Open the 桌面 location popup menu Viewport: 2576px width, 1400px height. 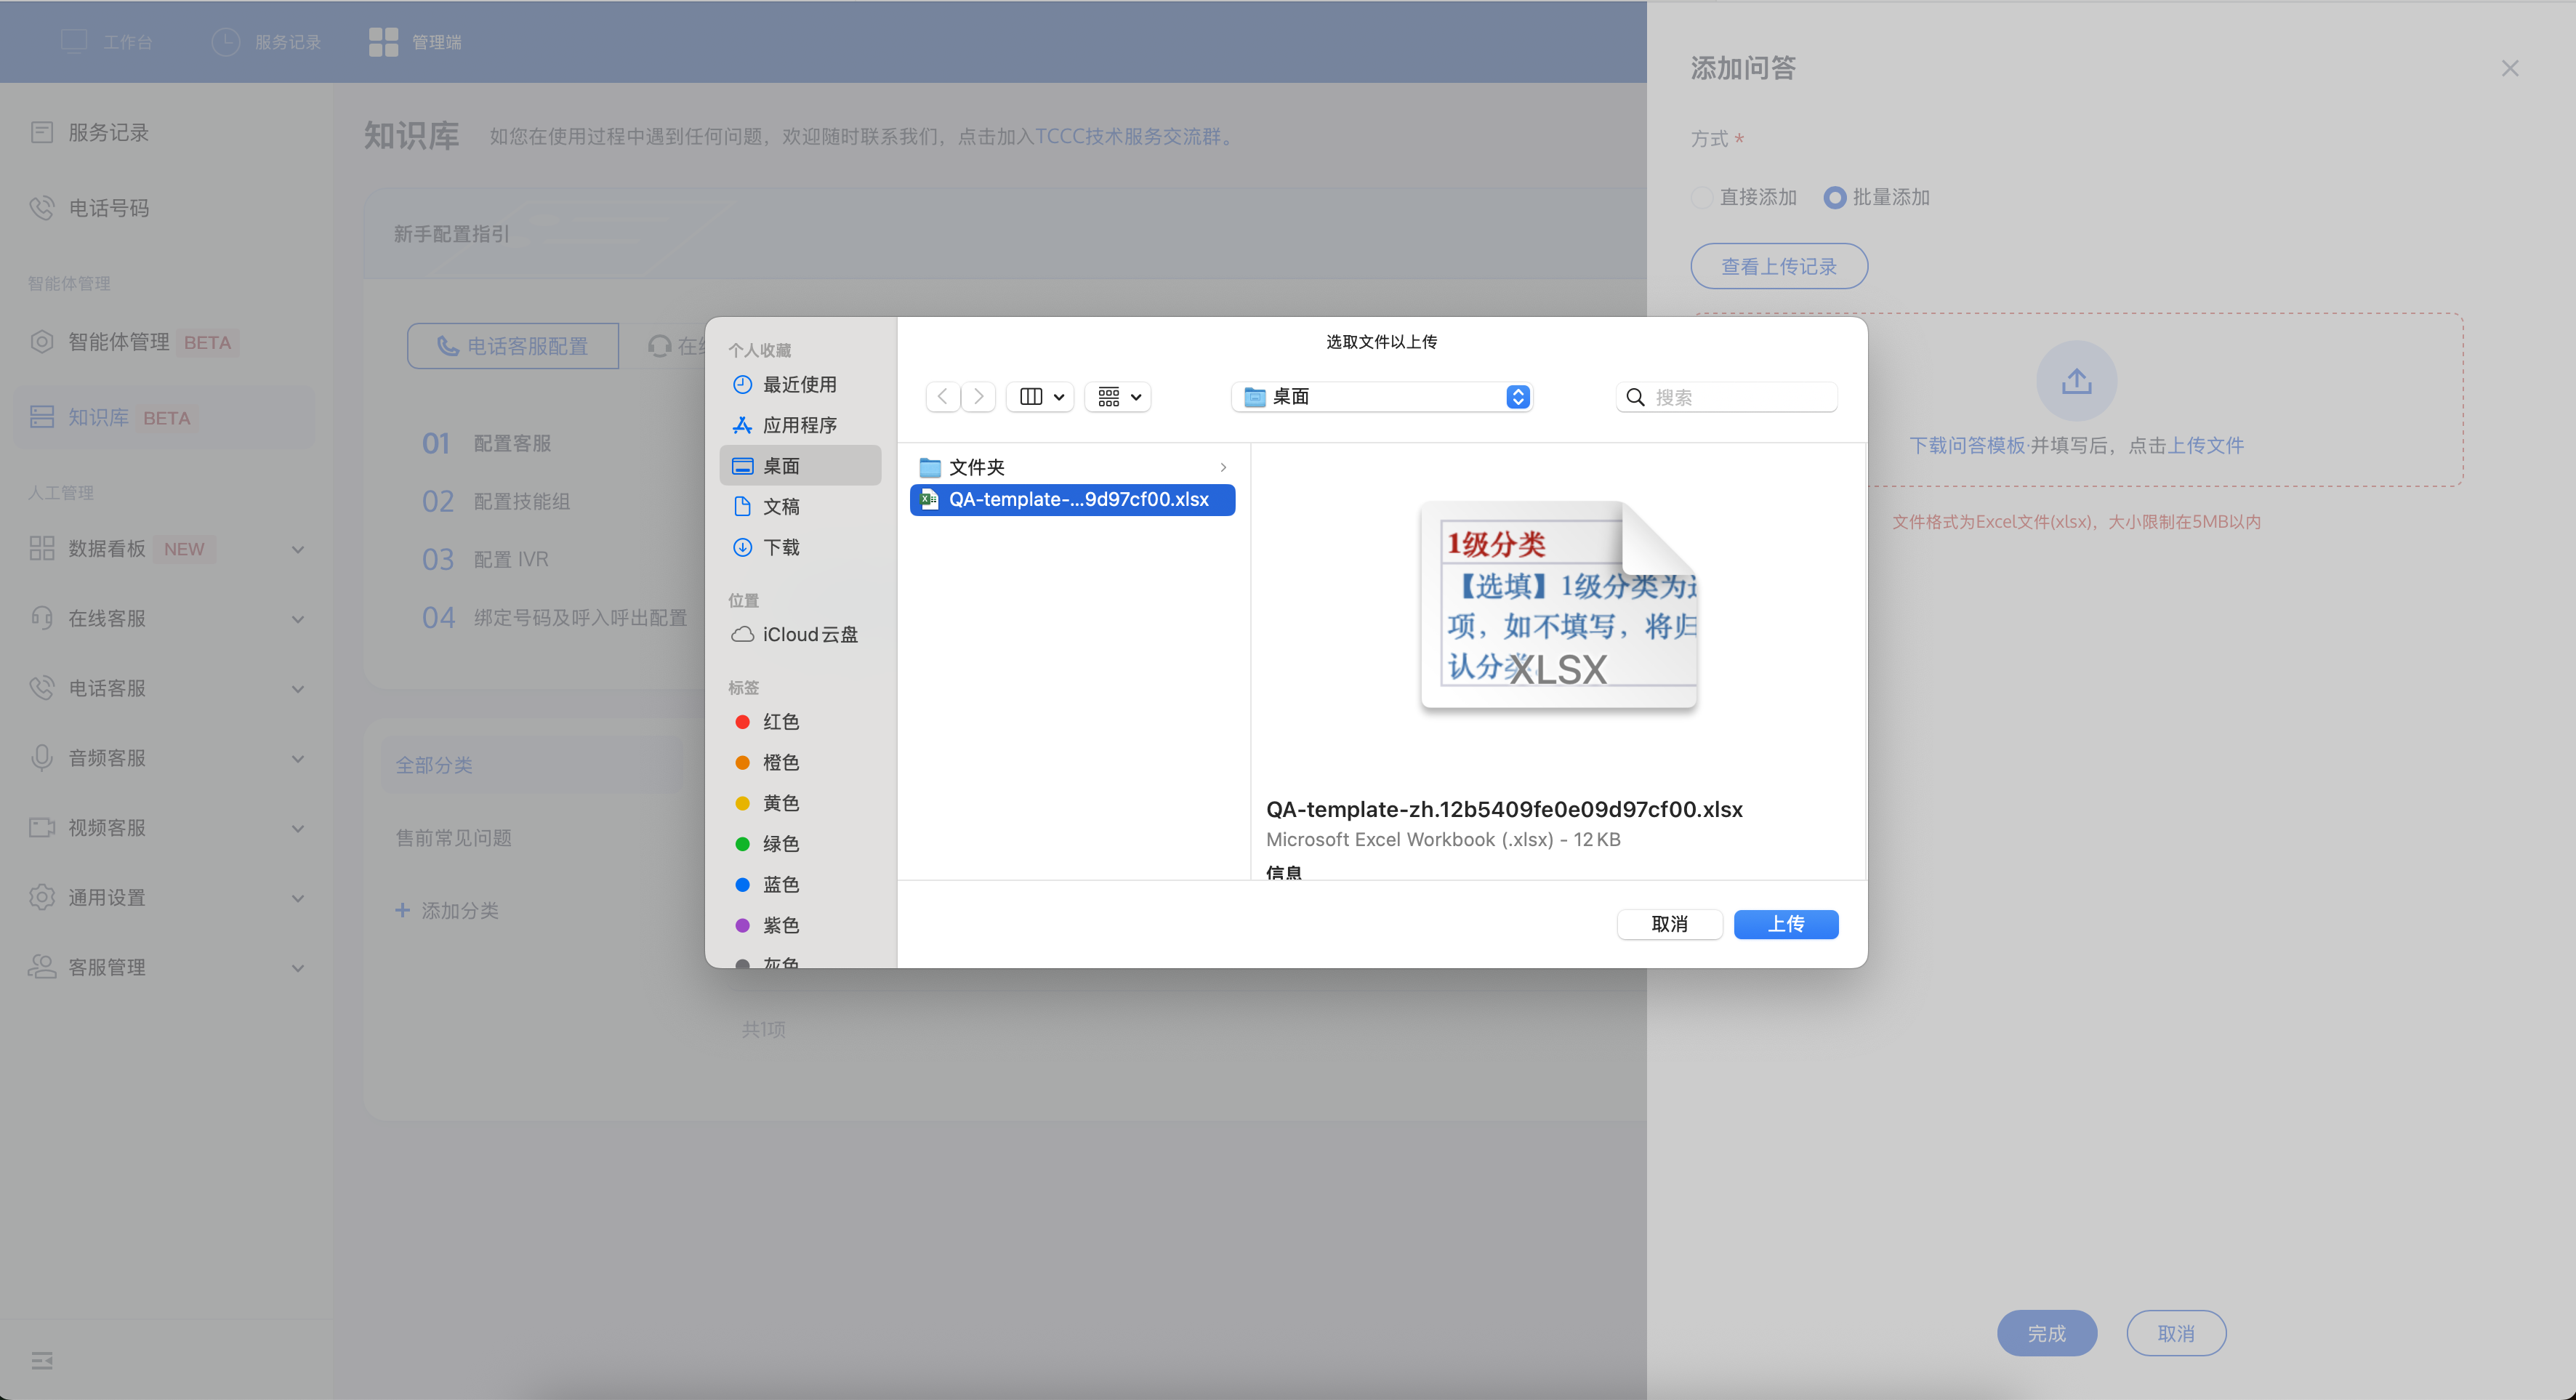click(x=1381, y=397)
